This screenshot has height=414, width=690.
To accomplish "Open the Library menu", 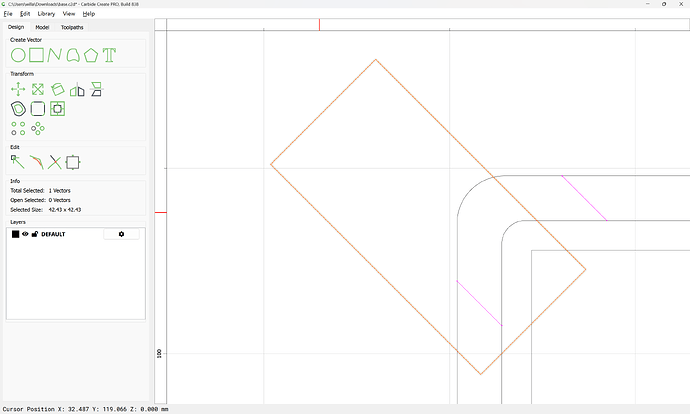I will [46, 14].
